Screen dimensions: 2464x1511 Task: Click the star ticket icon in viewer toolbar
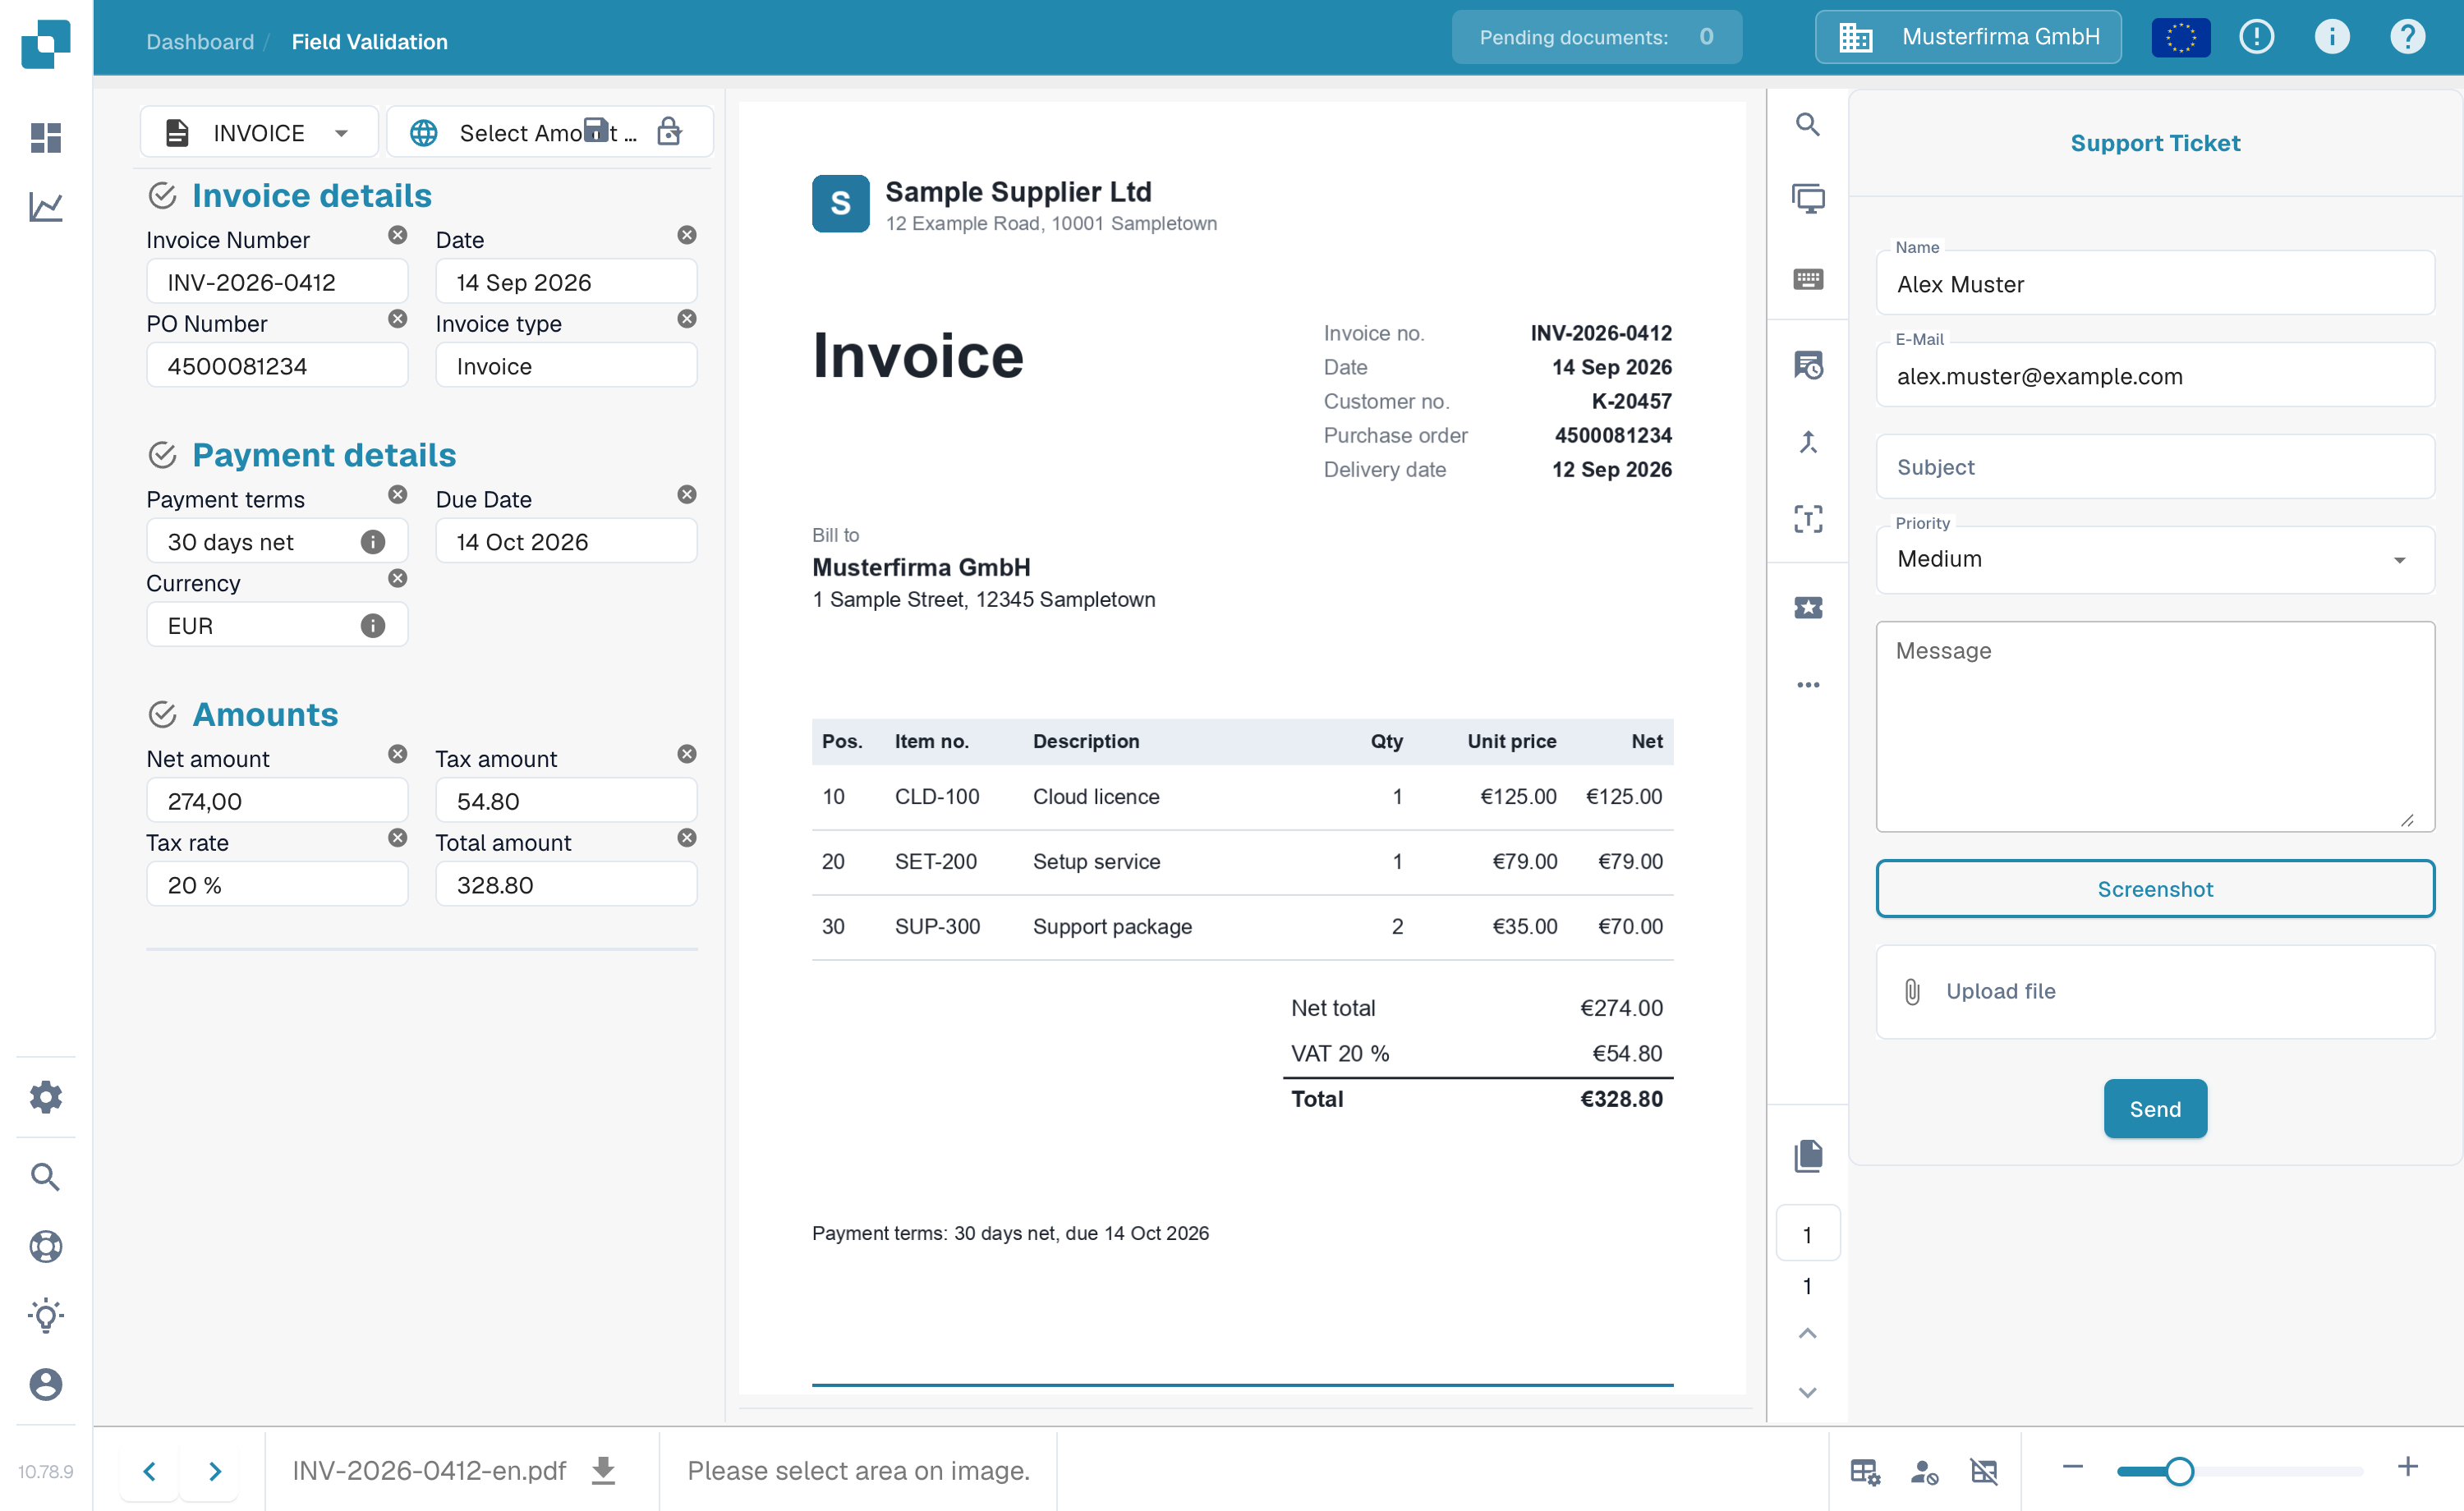point(1808,607)
